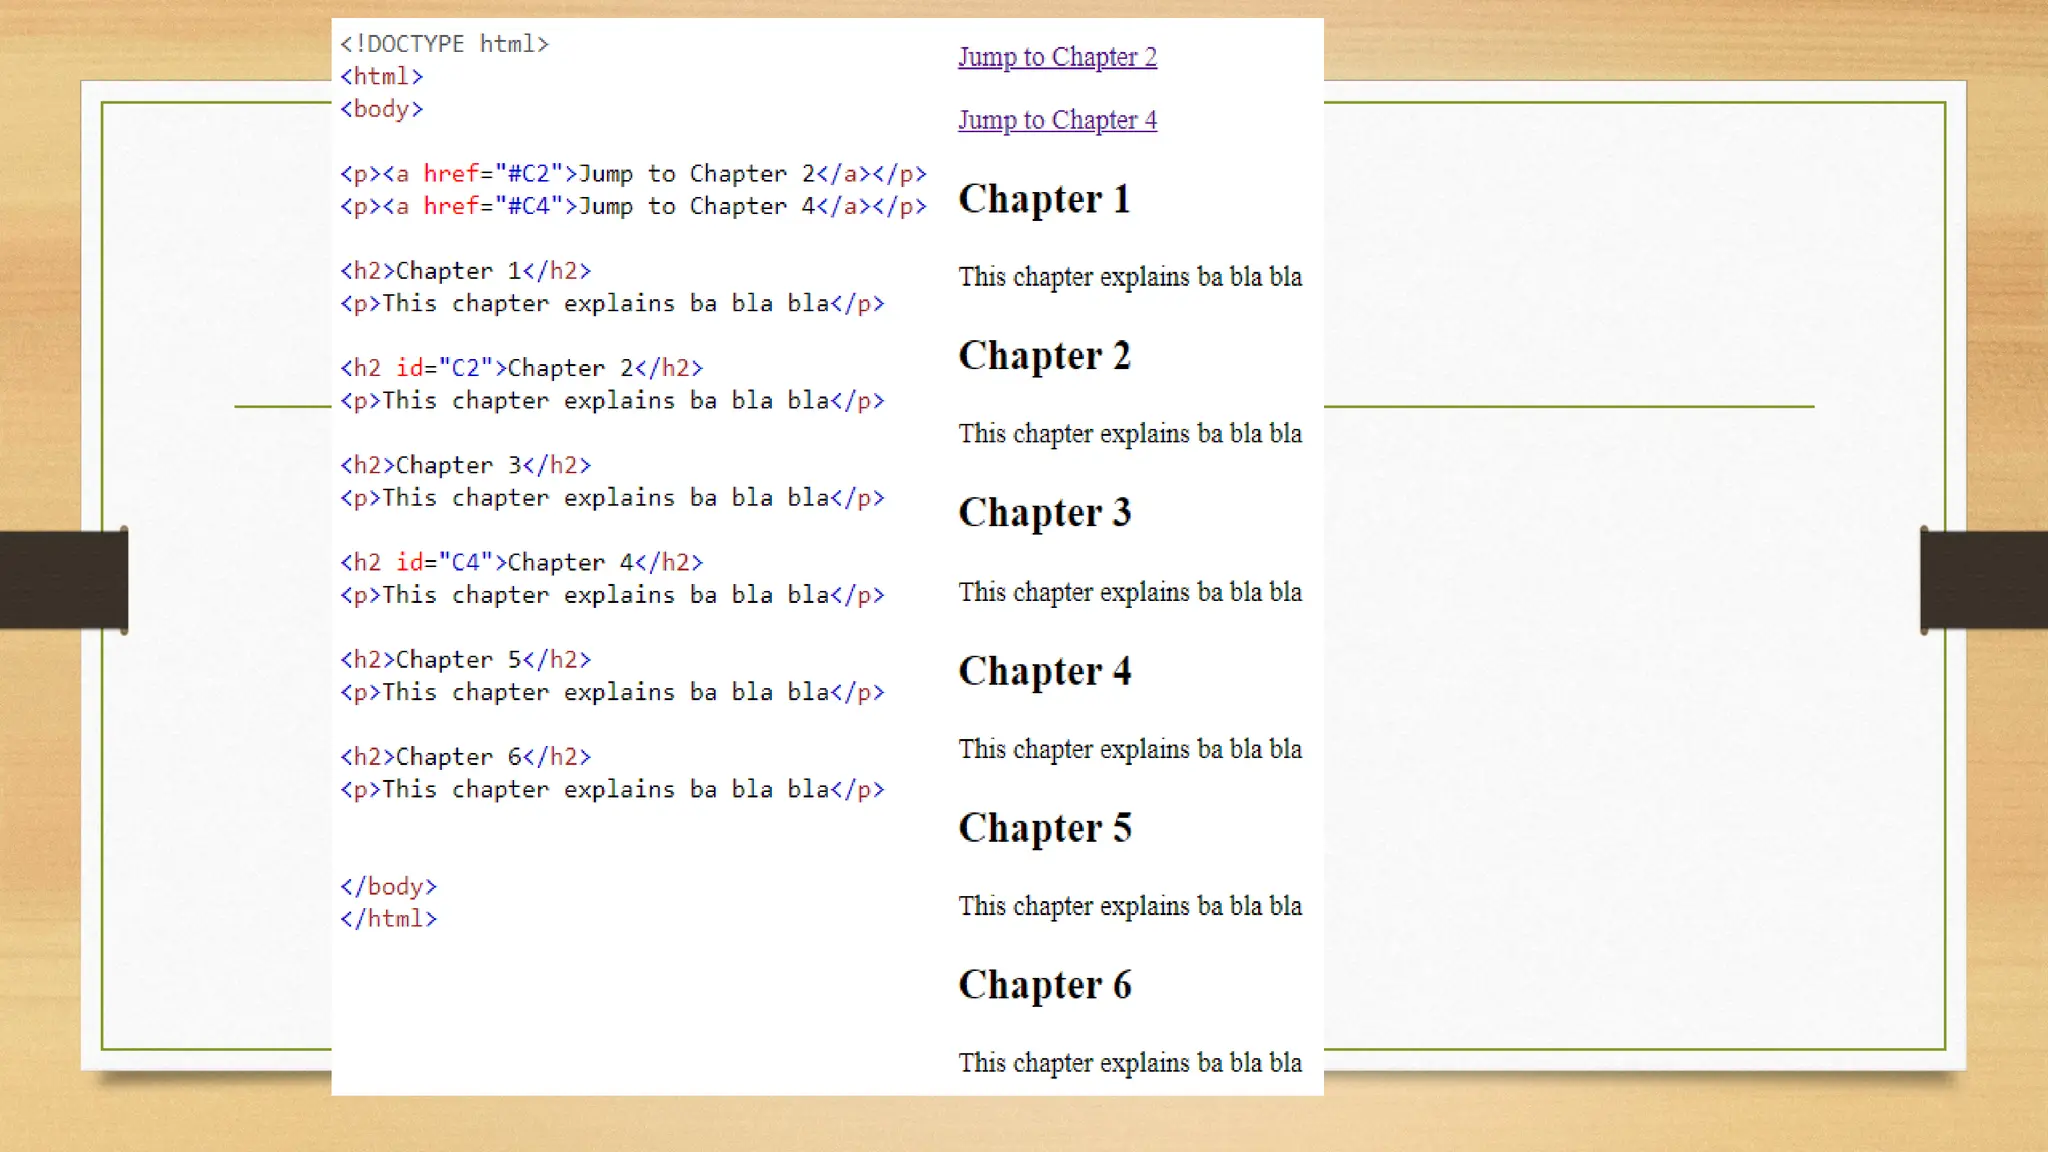The height and width of the screenshot is (1152, 2048).
Task: Click the h2 id="C4" code line
Action: click(521, 562)
